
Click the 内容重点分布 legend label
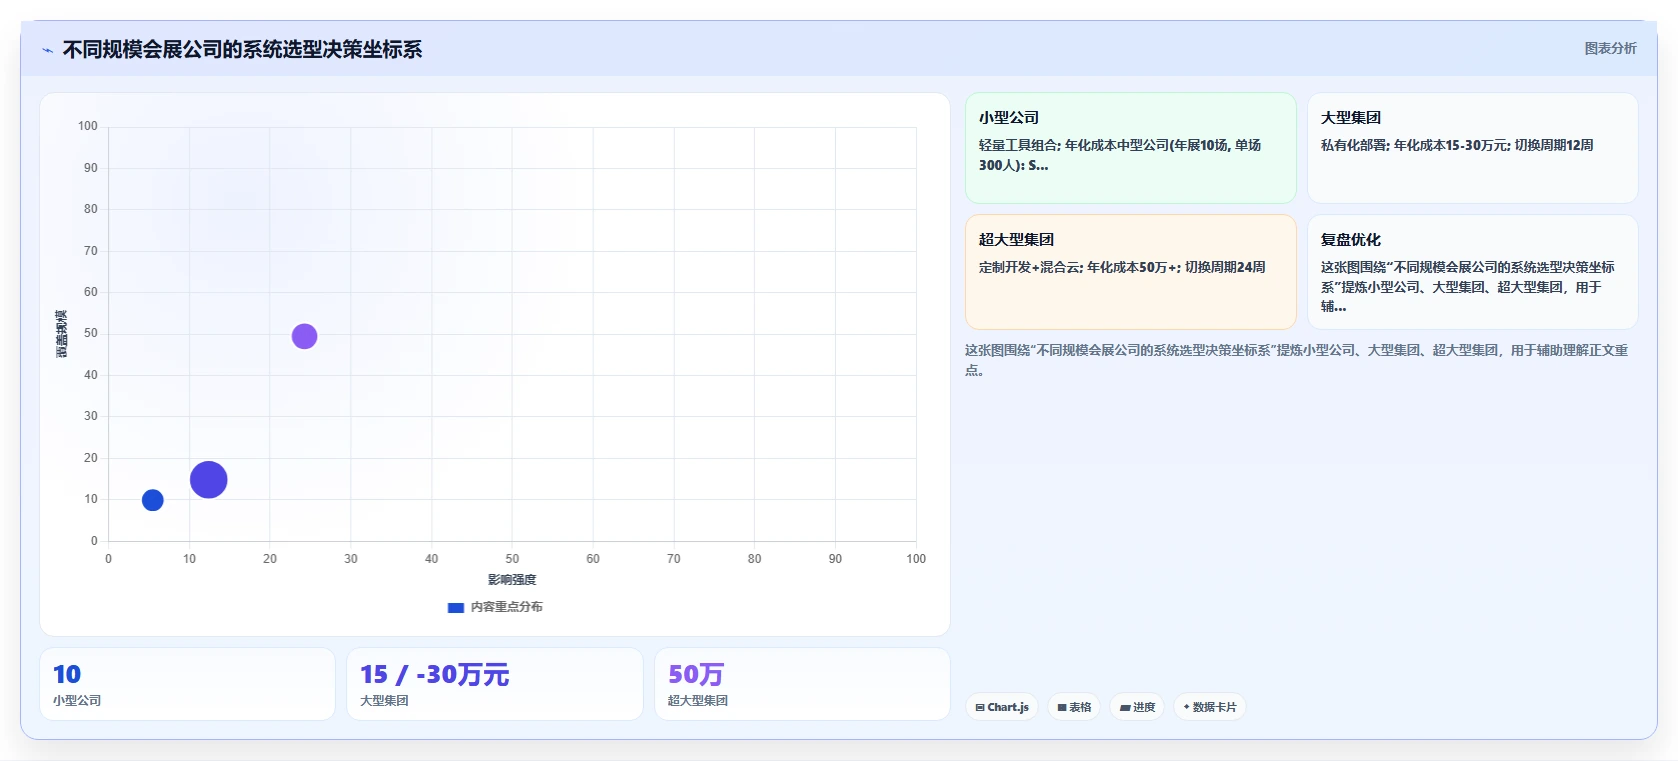[506, 607]
